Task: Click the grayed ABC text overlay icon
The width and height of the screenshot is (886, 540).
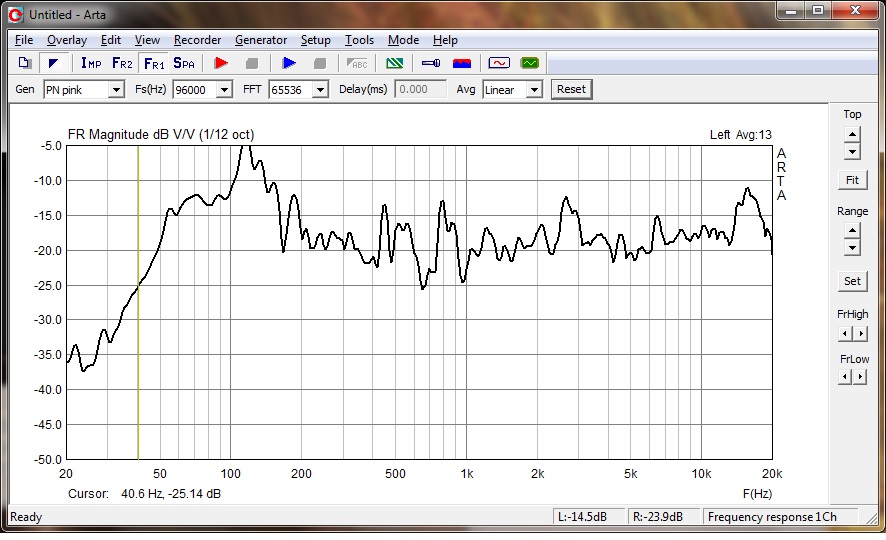Action: coord(357,63)
